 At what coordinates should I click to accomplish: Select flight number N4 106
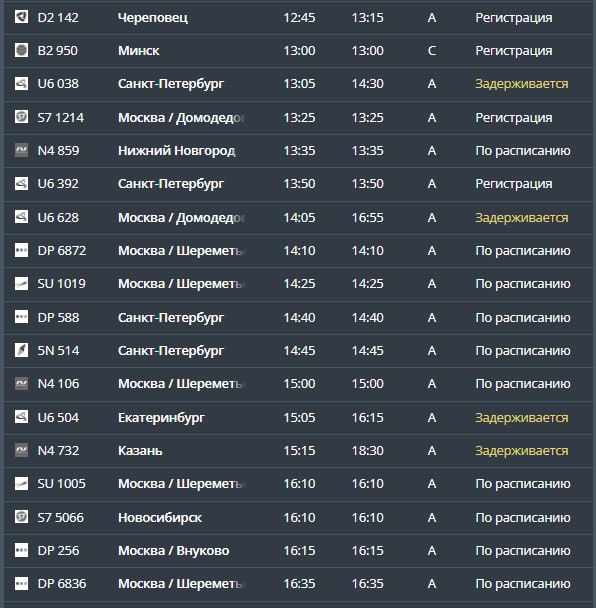[x=58, y=383]
